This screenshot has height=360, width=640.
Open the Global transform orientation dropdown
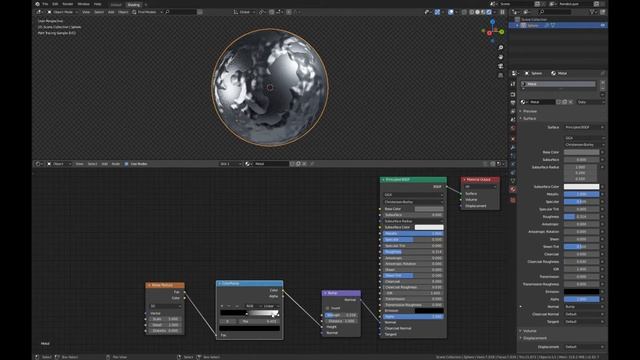[x=244, y=12]
